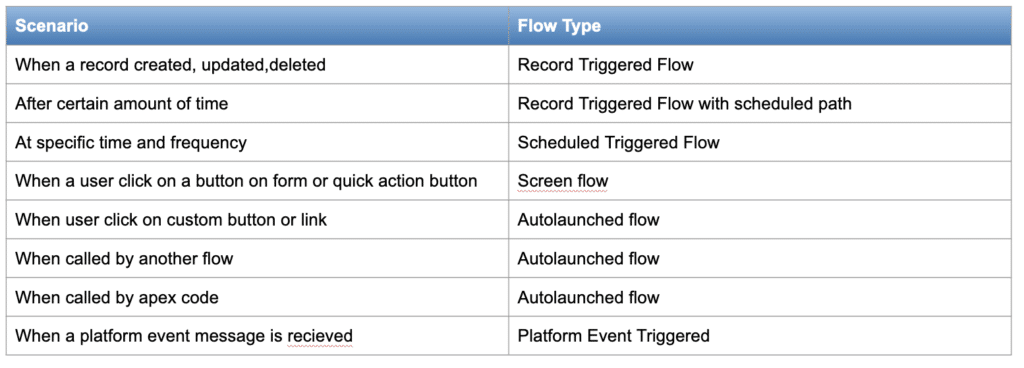Click the 'Platform Event Triggered' cell
Screen dimensions: 1024x368
click(760, 335)
